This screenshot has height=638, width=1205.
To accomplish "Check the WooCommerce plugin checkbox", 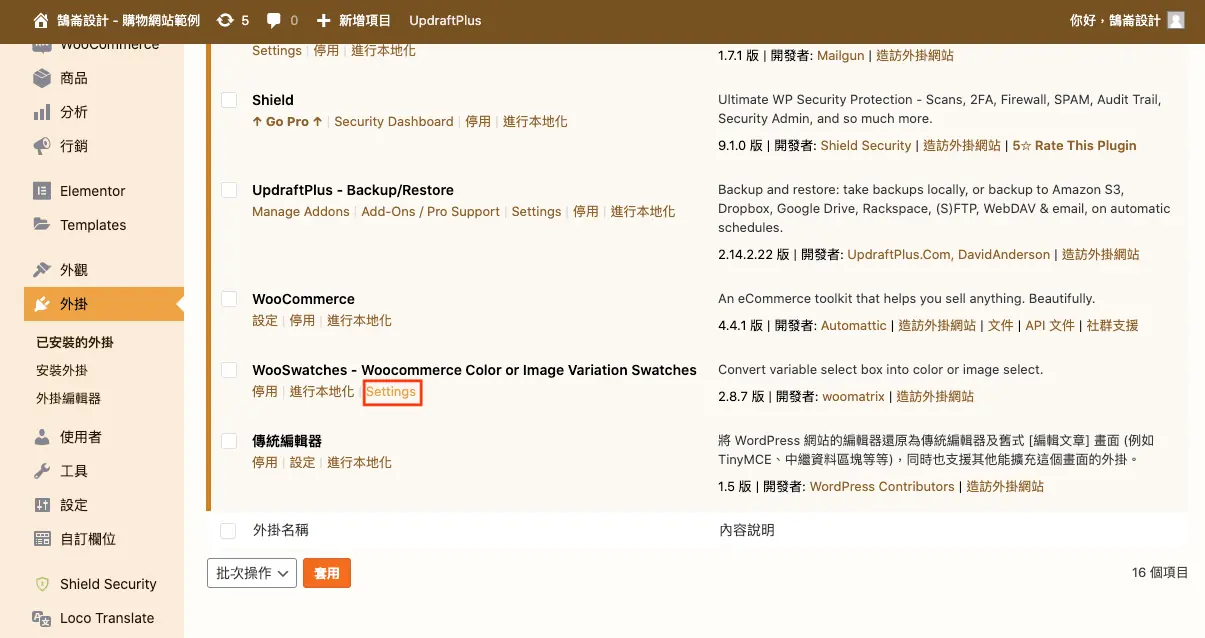I will [x=229, y=299].
